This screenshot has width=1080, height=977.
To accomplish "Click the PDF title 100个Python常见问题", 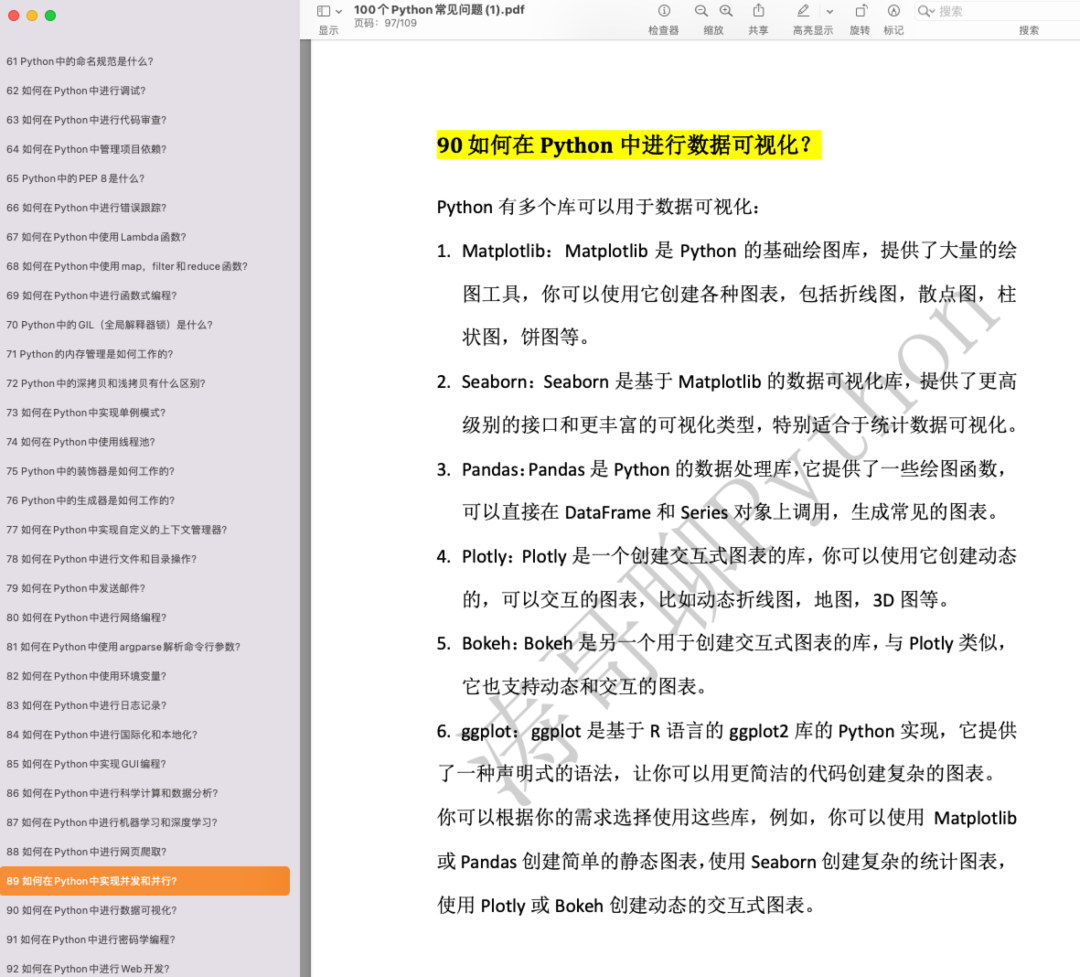I will pos(439,10).
